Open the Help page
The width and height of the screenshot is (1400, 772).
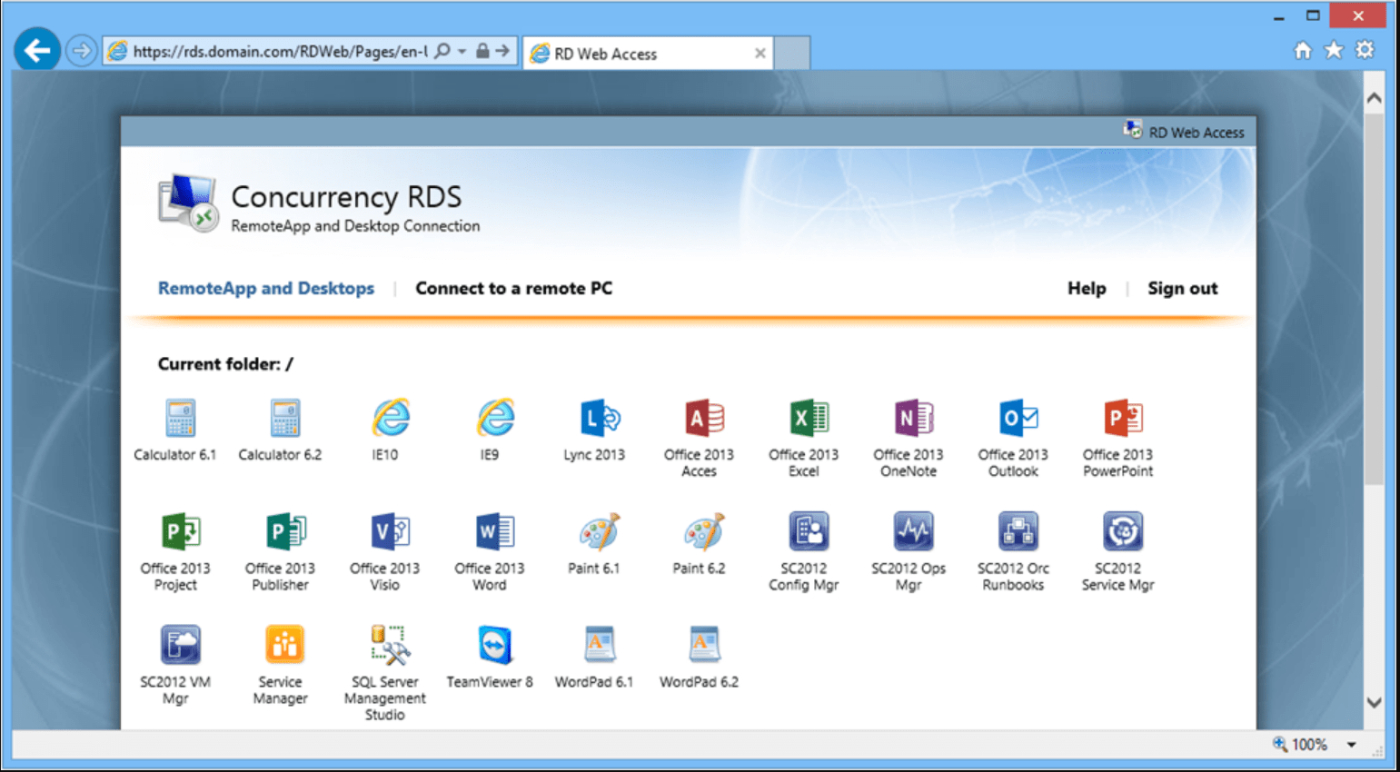[1086, 288]
